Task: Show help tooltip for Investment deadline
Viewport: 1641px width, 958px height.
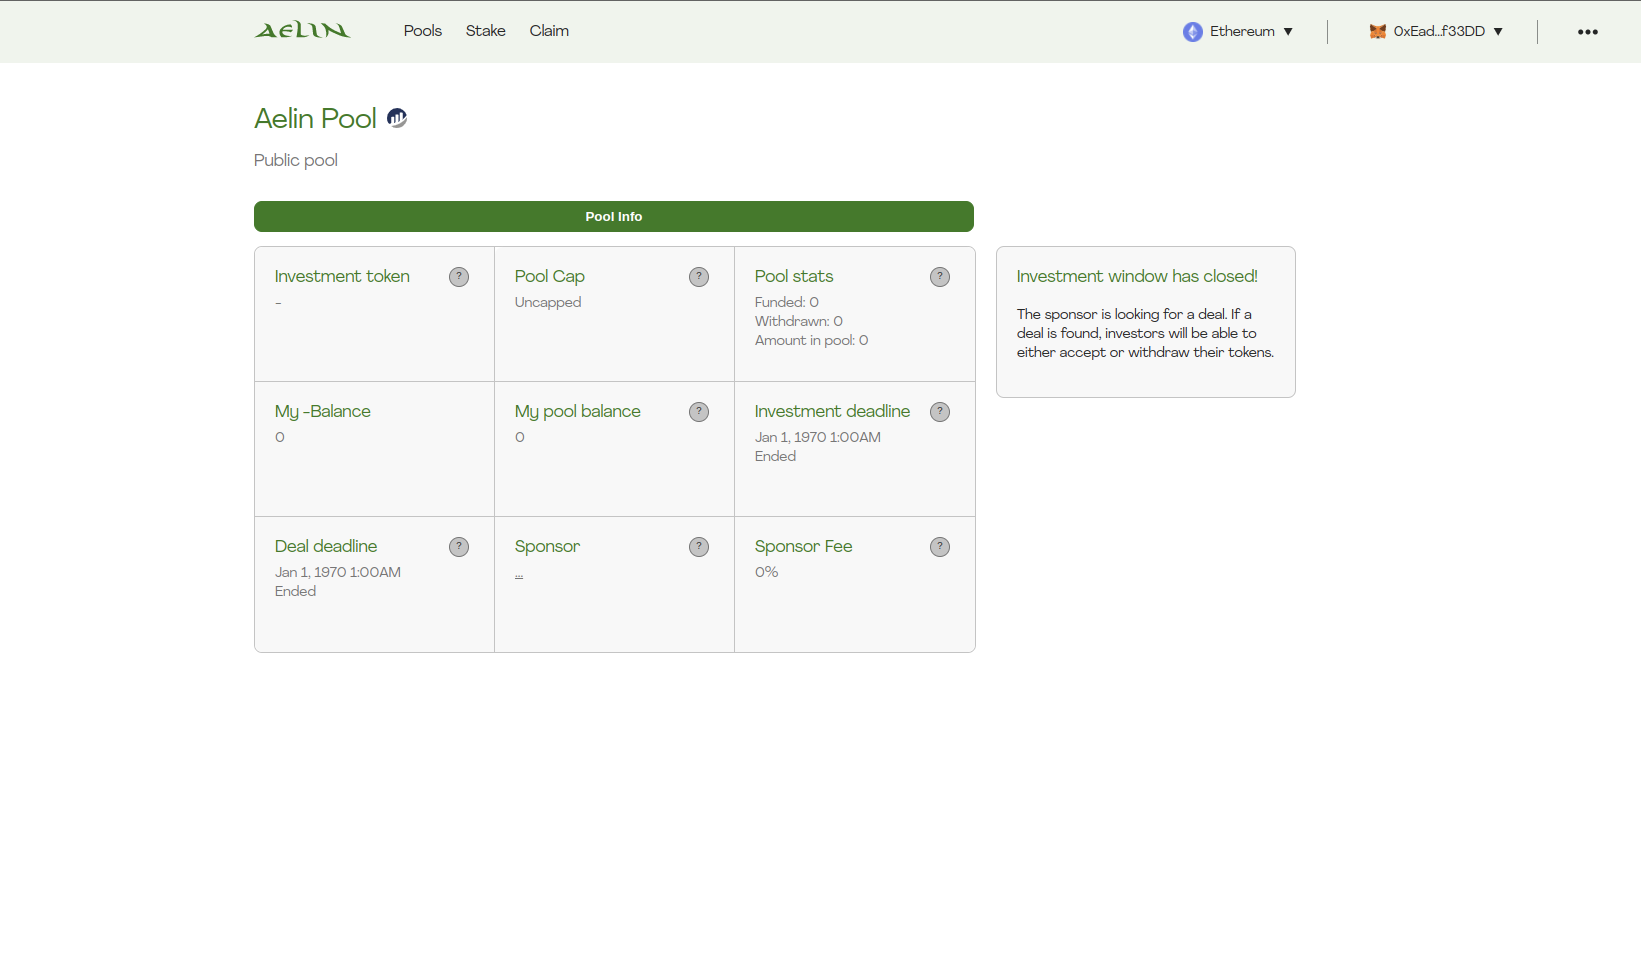Action: pos(940,412)
